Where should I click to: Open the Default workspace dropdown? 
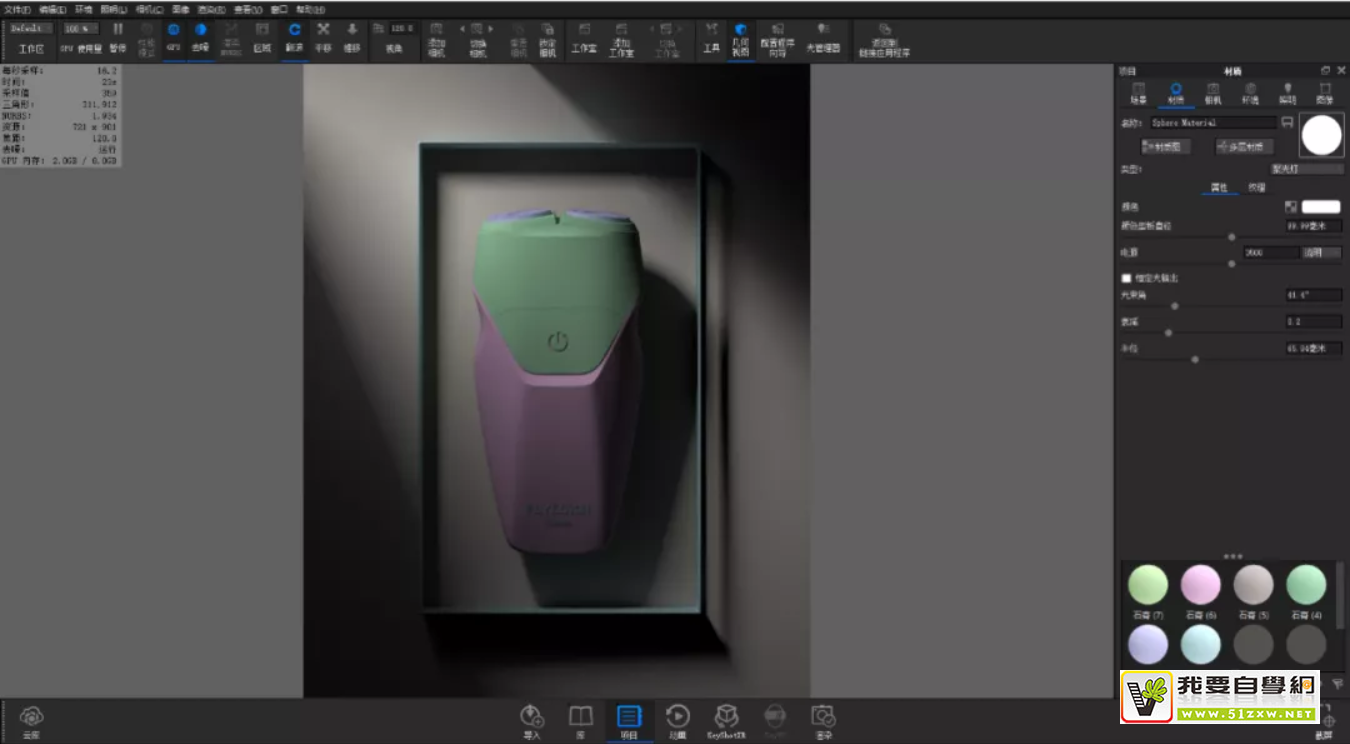point(32,28)
